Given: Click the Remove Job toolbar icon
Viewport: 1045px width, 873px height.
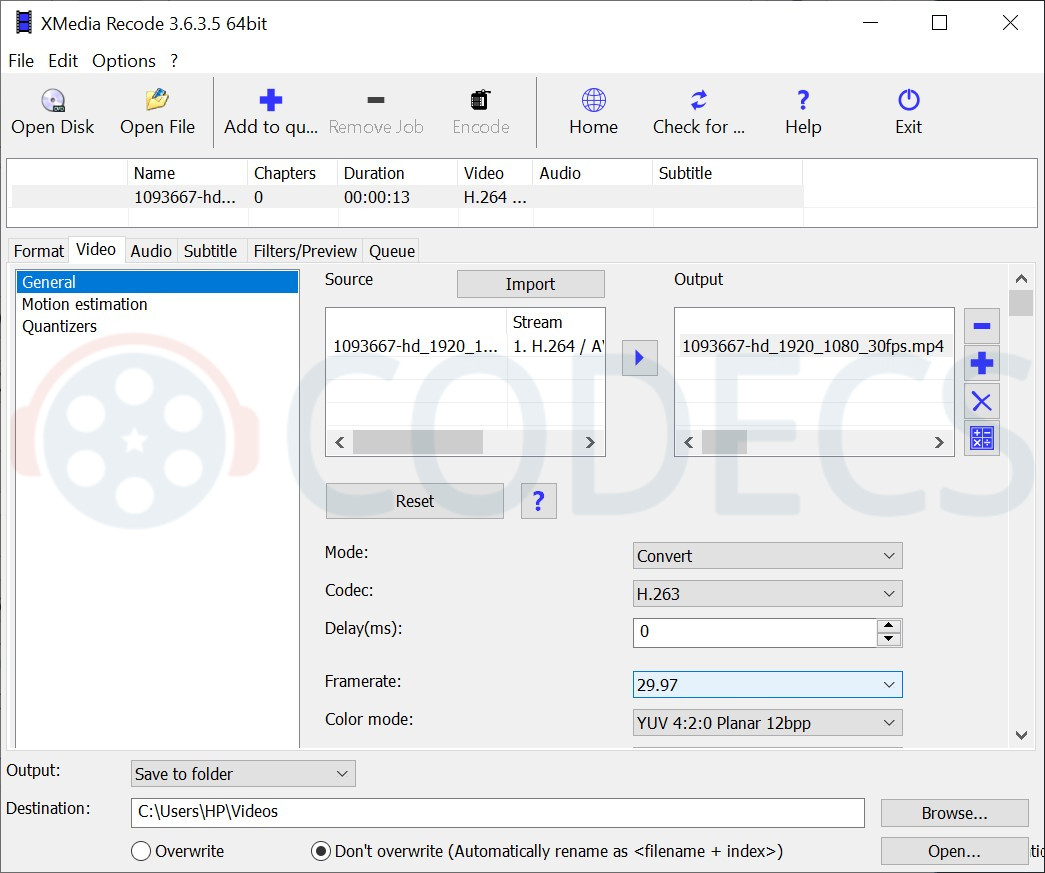Looking at the screenshot, I should [x=376, y=100].
